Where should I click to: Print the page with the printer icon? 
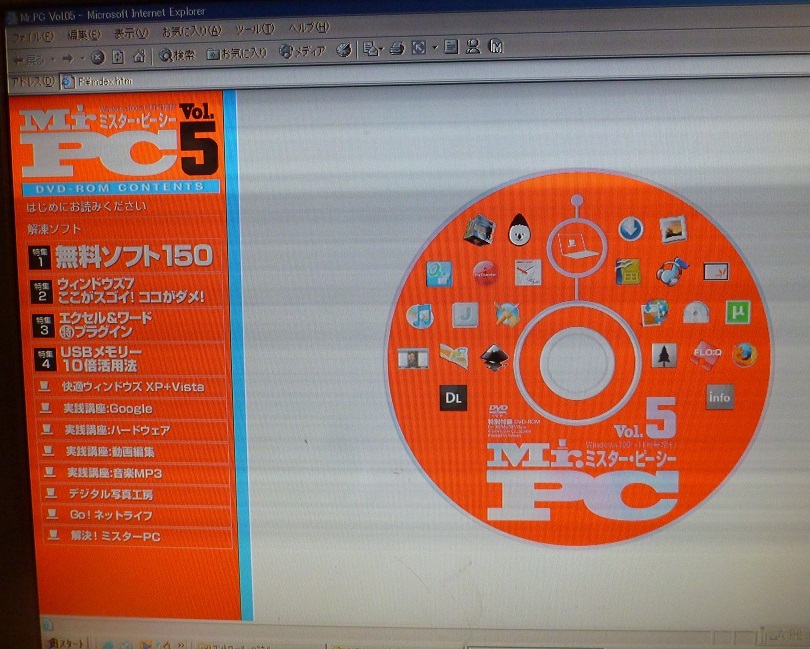point(397,49)
